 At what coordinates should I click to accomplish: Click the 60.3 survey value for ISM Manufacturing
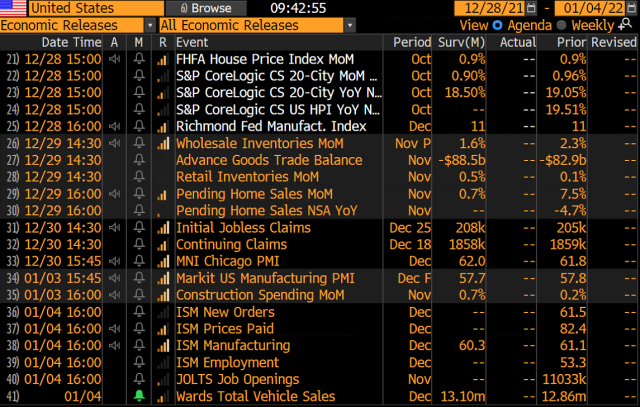click(472, 346)
